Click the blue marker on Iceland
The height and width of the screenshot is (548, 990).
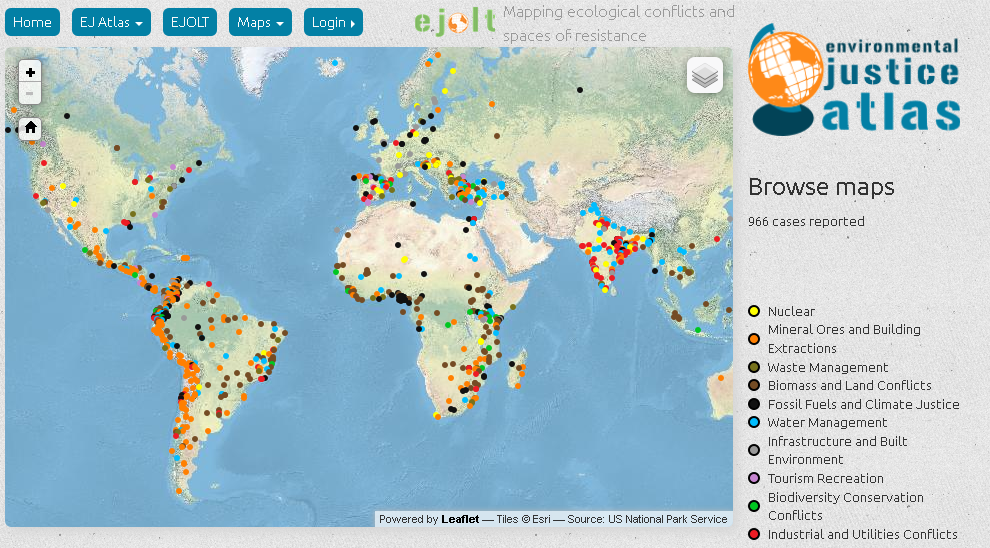pyautogui.click(x=335, y=63)
